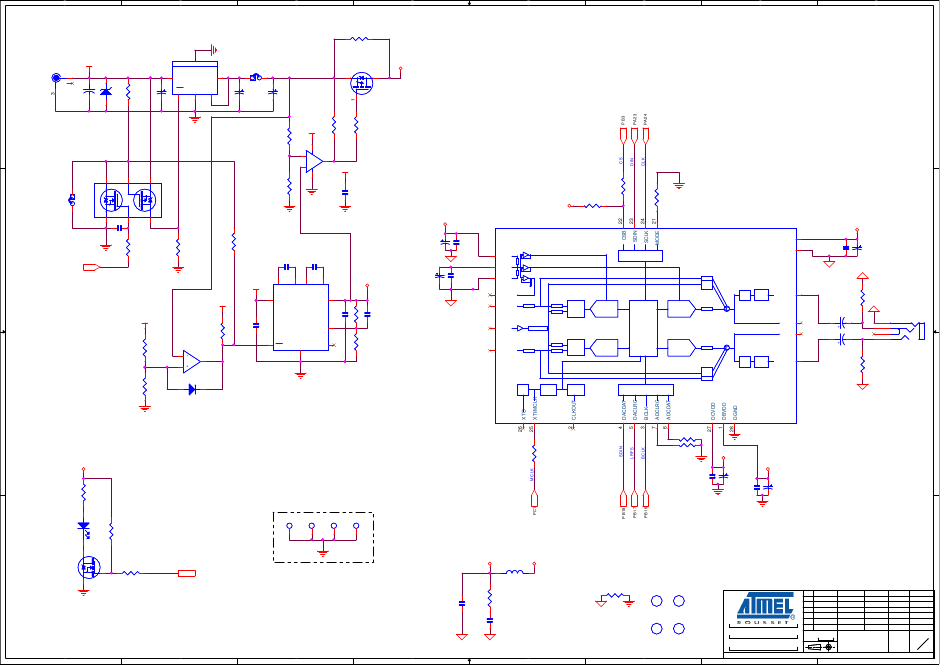Select the red off-page port below the dual MOSFET
The image size is (950, 671).
[x=91, y=267]
